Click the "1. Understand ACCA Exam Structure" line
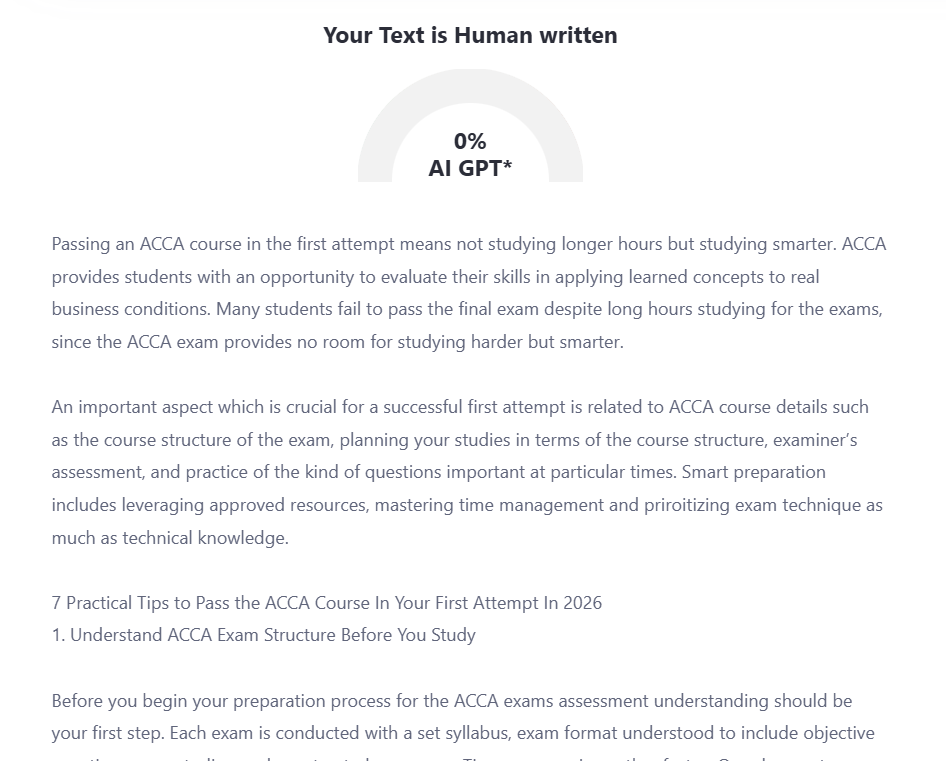Viewport: 946px width, 761px height. pos(263,635)
